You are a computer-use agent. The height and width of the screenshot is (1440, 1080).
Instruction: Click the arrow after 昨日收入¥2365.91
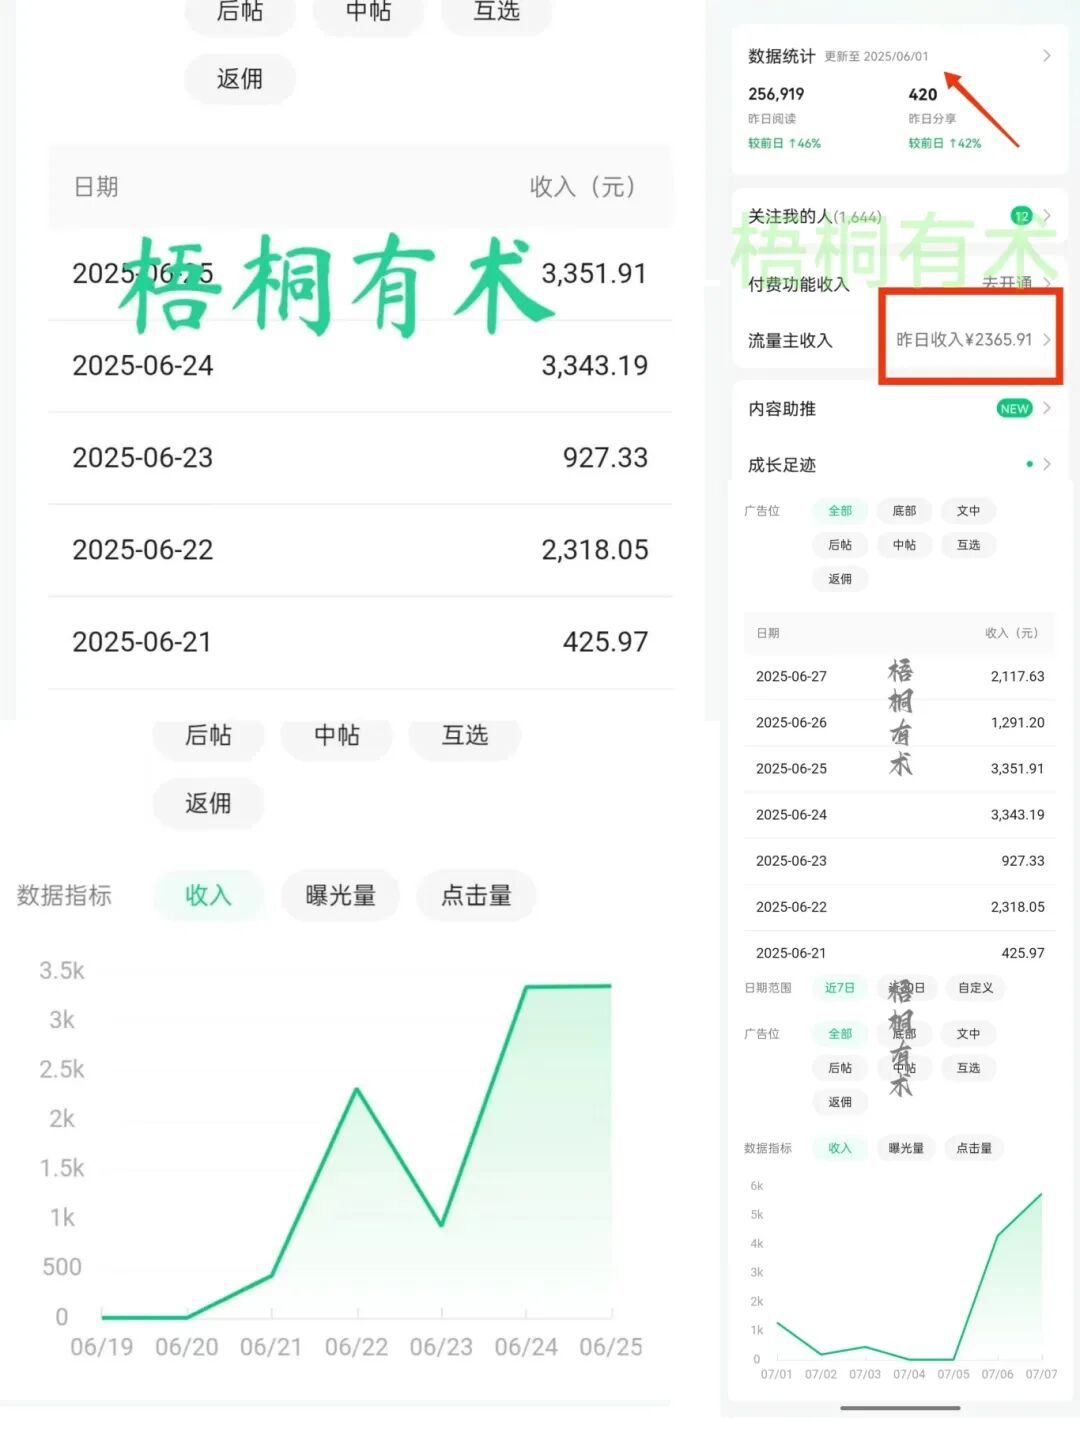pyautogui.click(x=1047, y=340)
